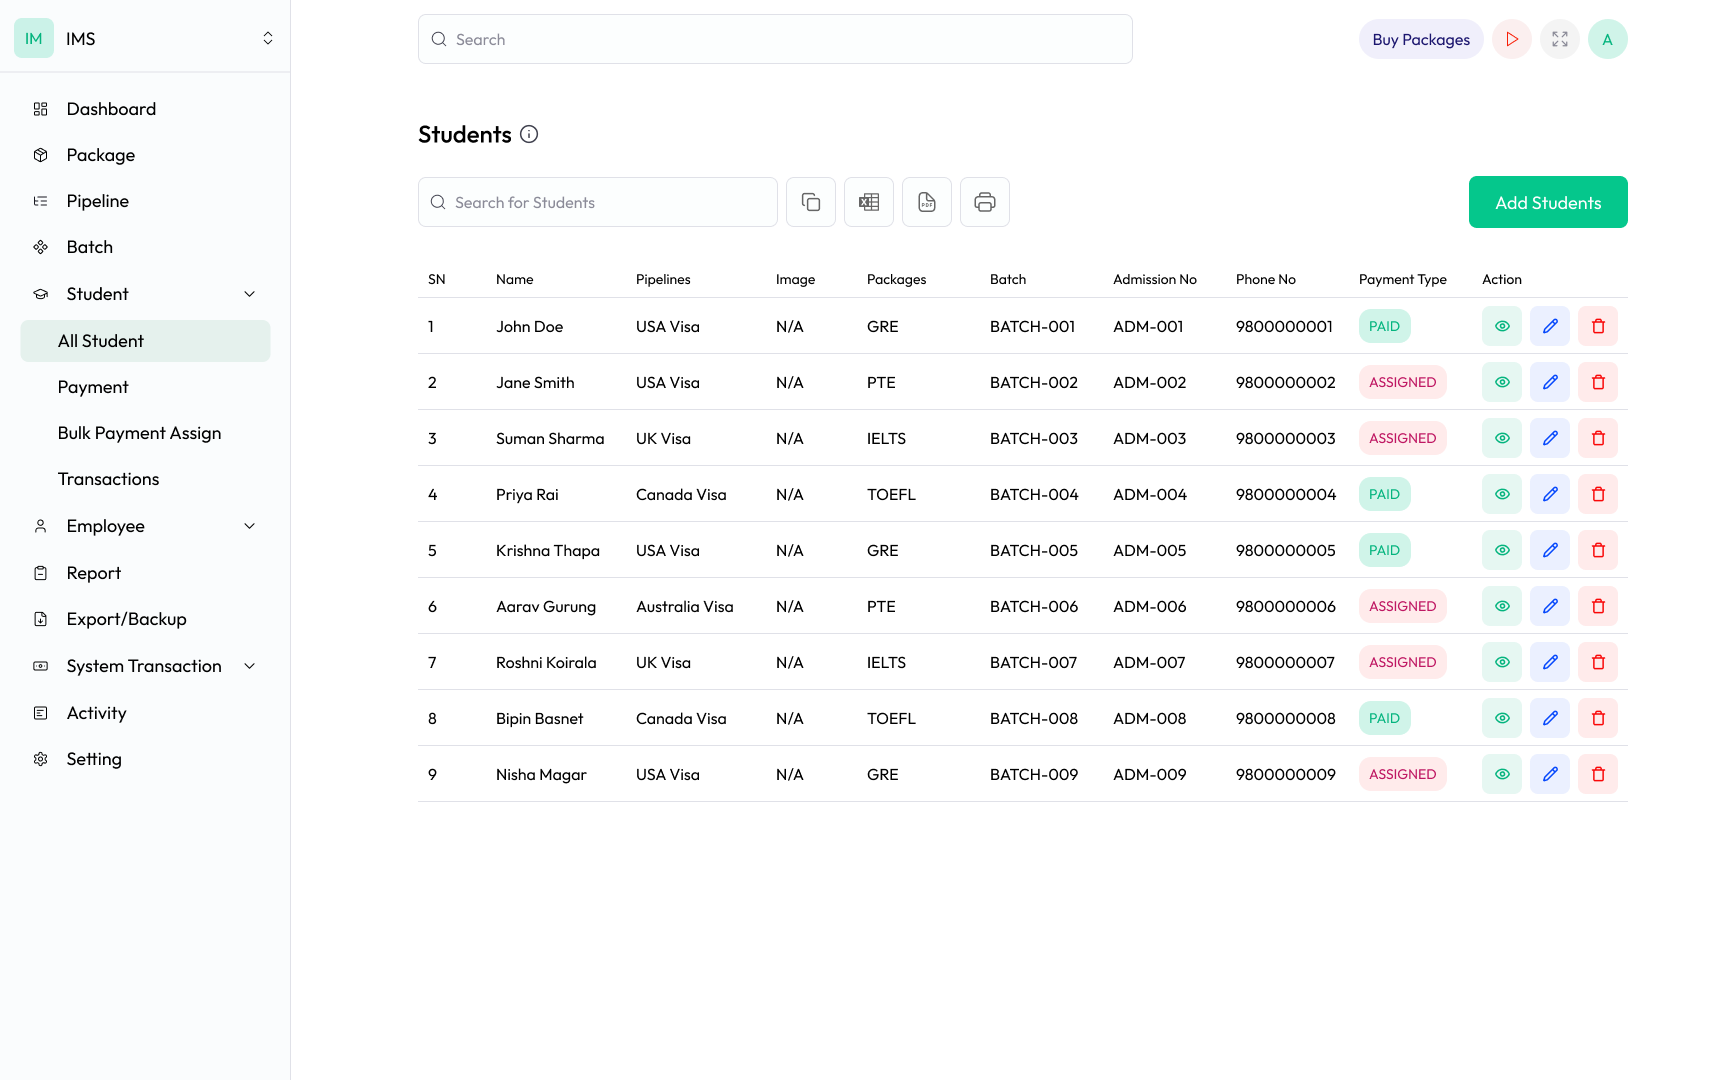The height and width of the screenshot is (1080, 1728).
Task: Click the Buy Packages button
Action: click(x=1421, y=39)
